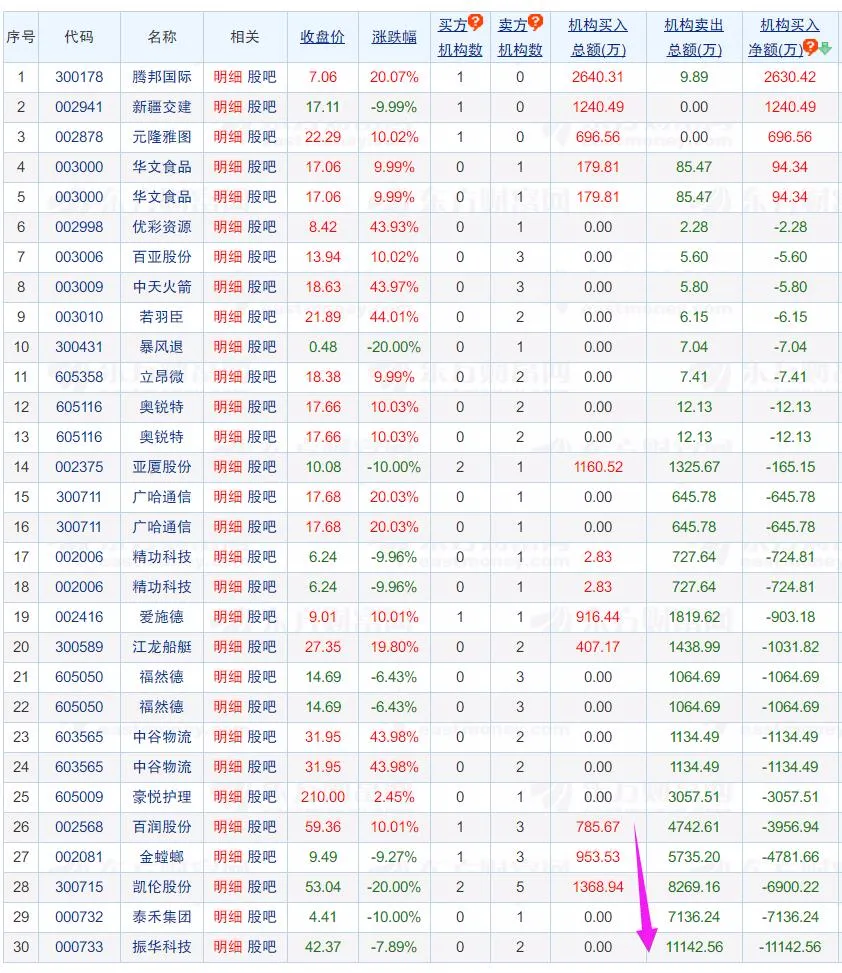842x973 pixels.
Task: Click the help icon beside 卖方机构数 header
Action: (x=535, y=20)
